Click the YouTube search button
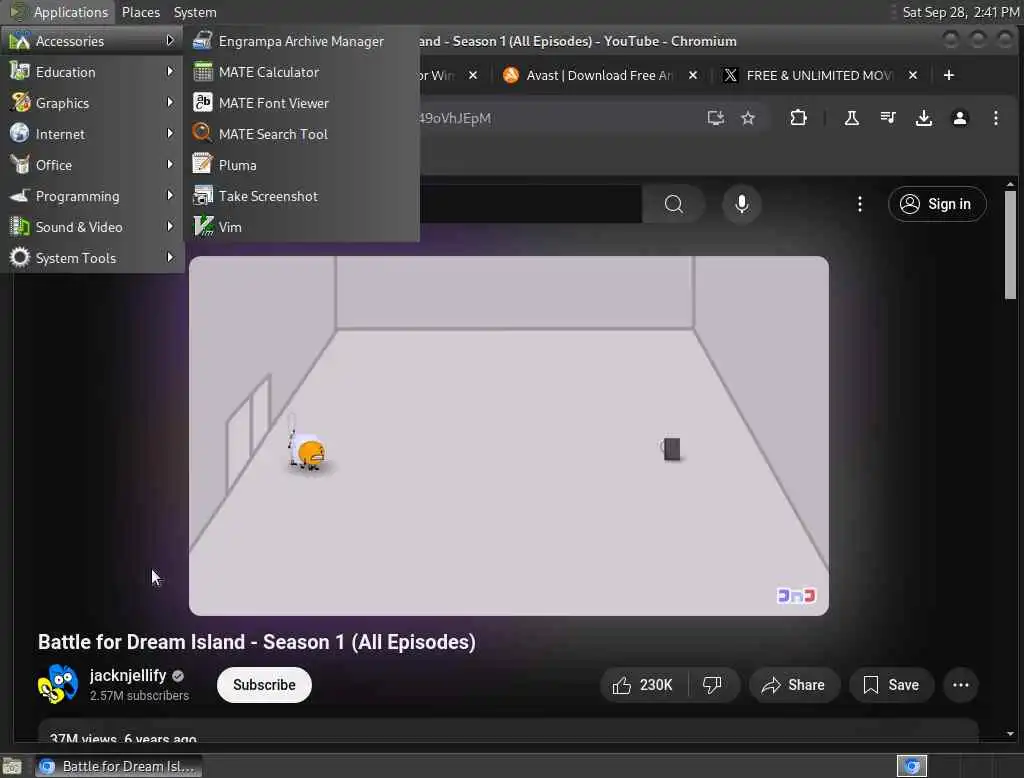Screen dimensions: 1024x778 point(674,204)
